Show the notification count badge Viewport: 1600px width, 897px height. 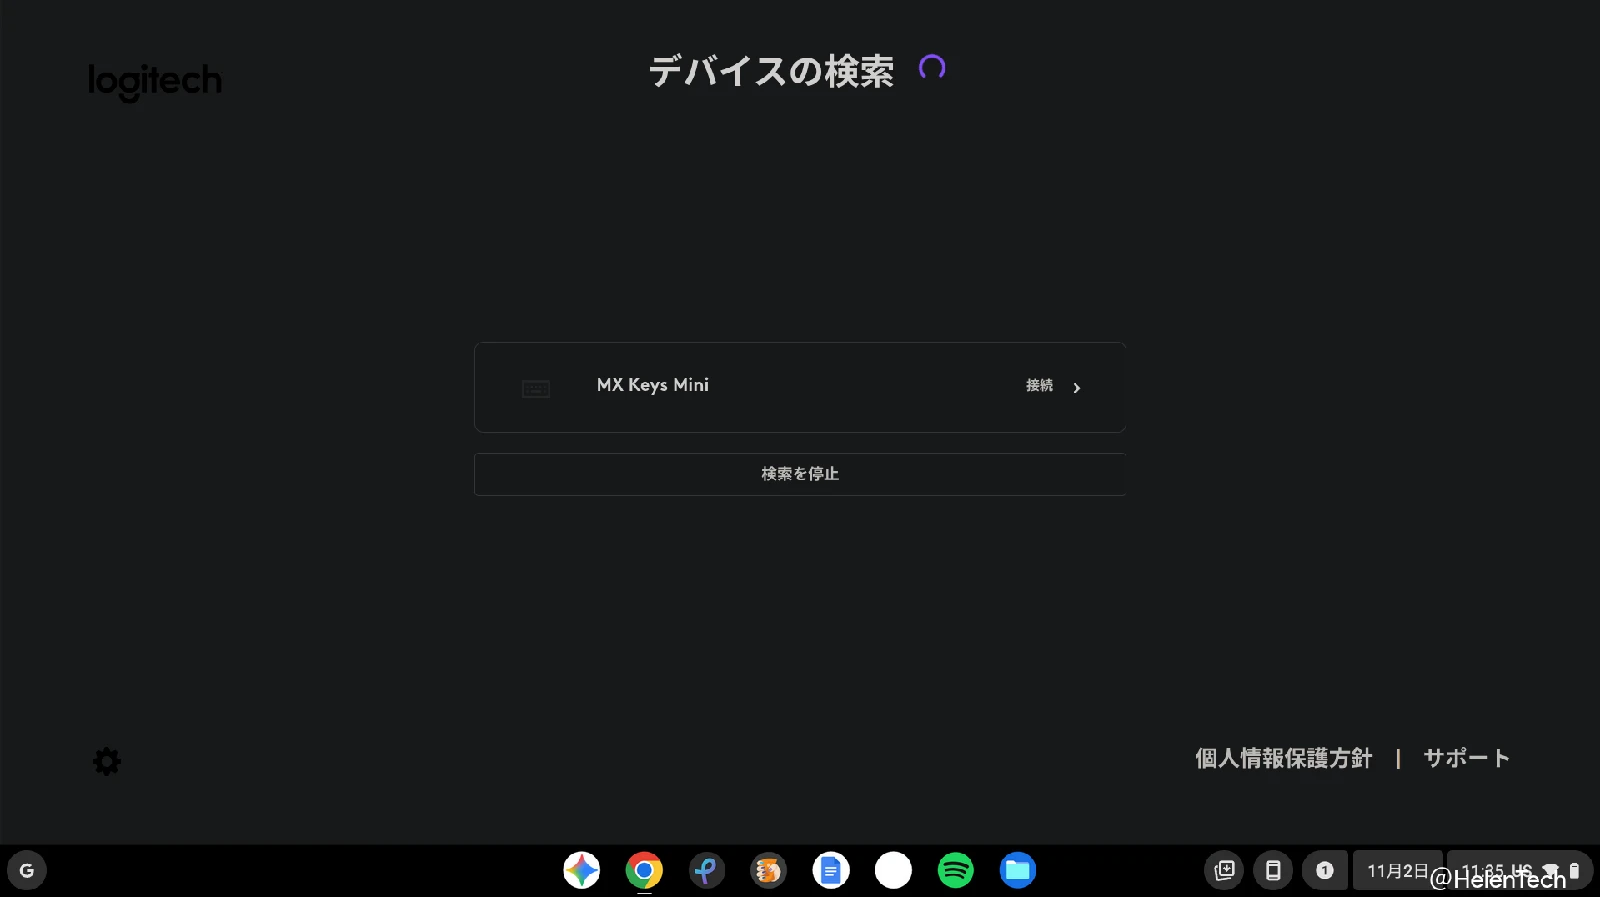pos(1324,870)
